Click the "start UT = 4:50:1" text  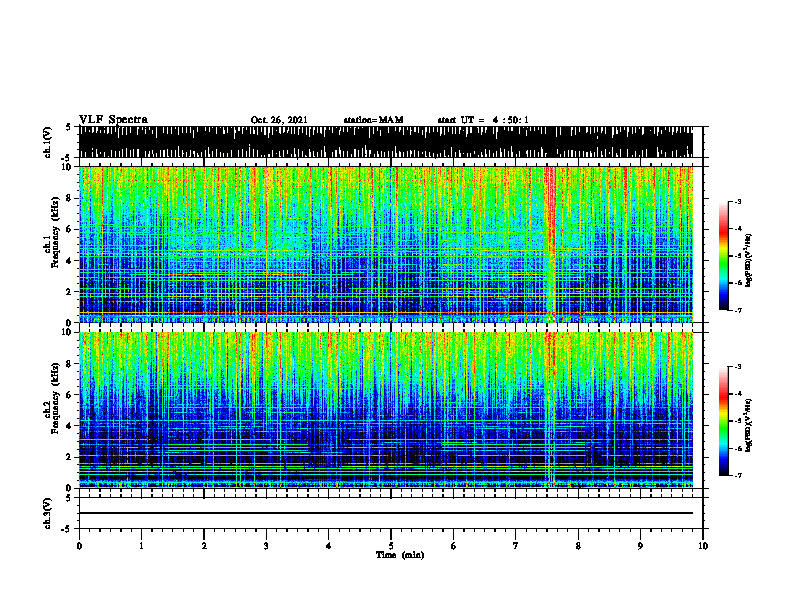(483, 120)
